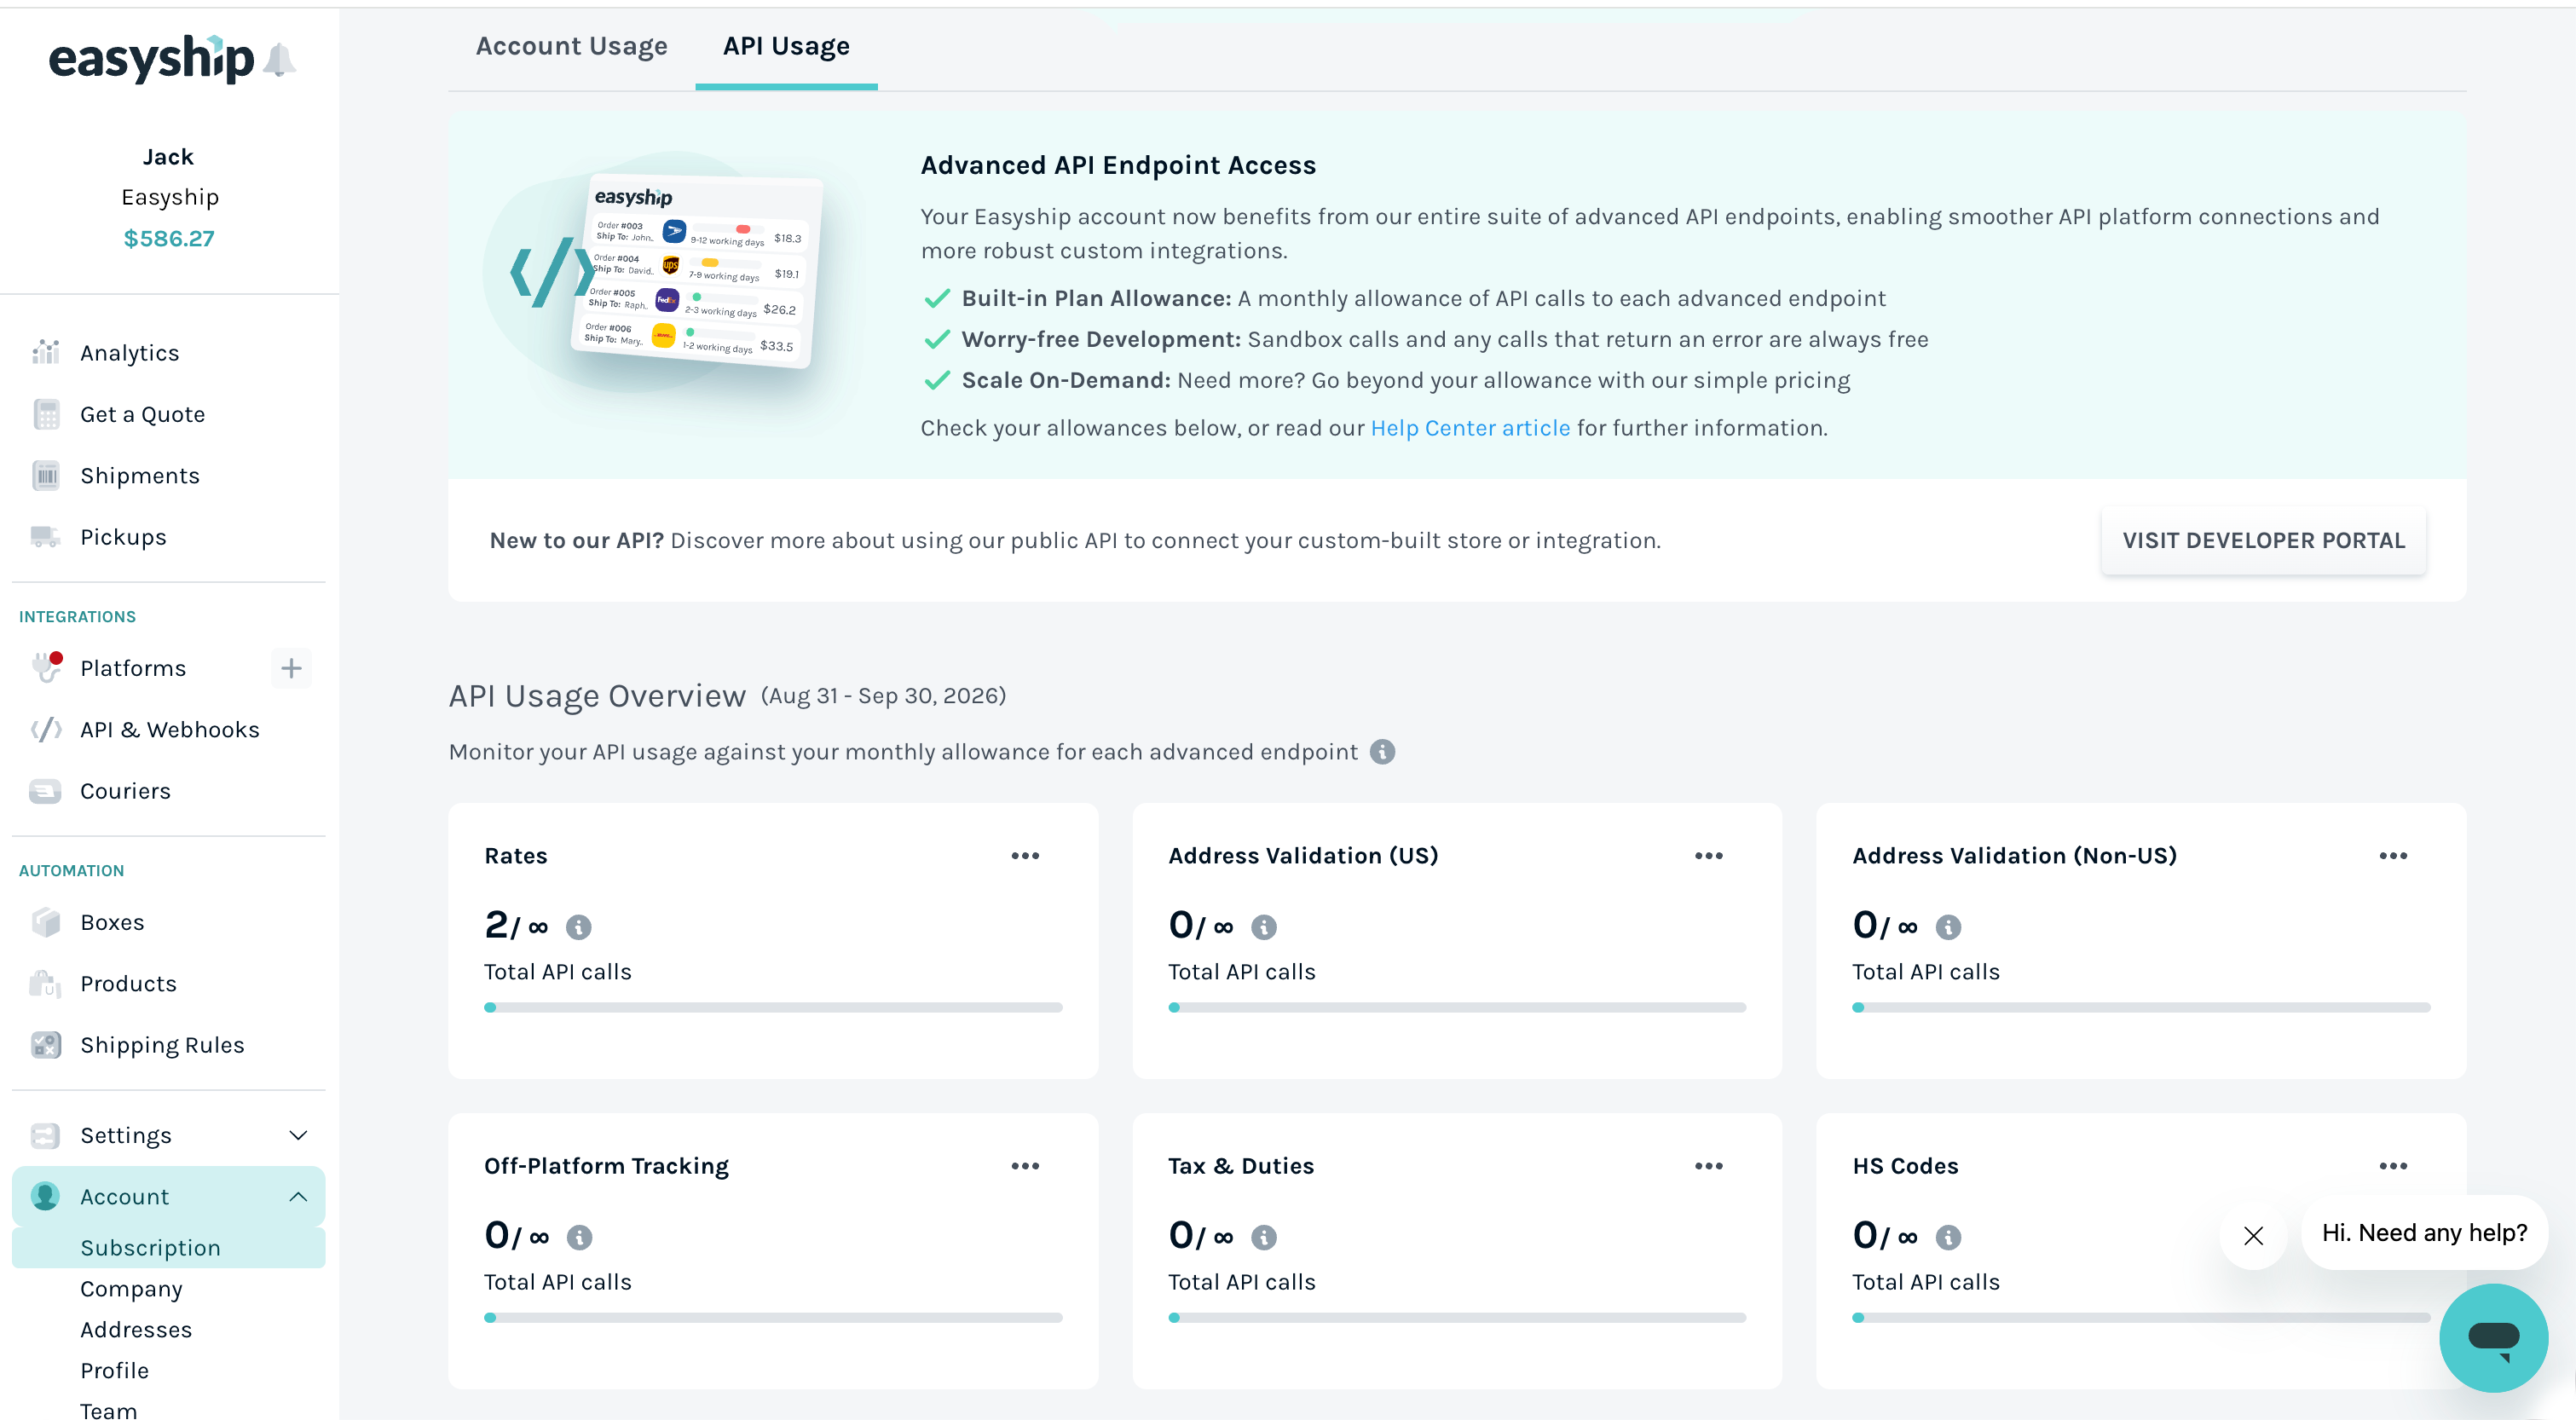Open Subscription under Account
The height and width of the screenshot is (1420, 2576).
coord(169,1248)
